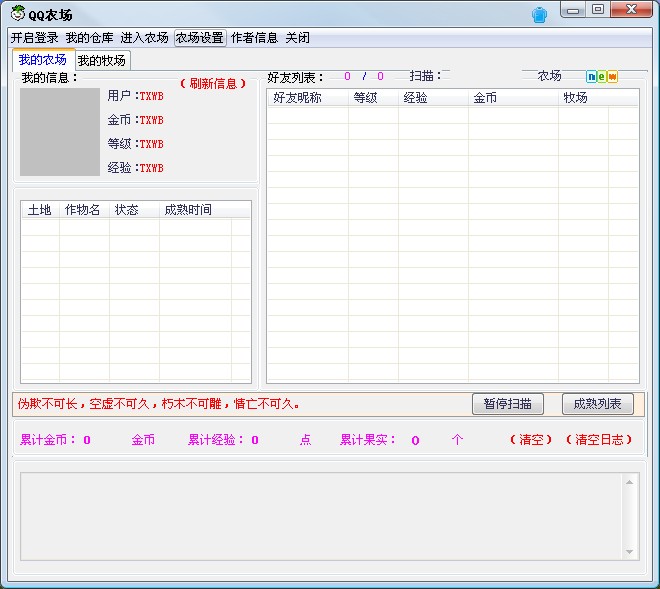Maximize the QQ农场 window

coord(598,10)
